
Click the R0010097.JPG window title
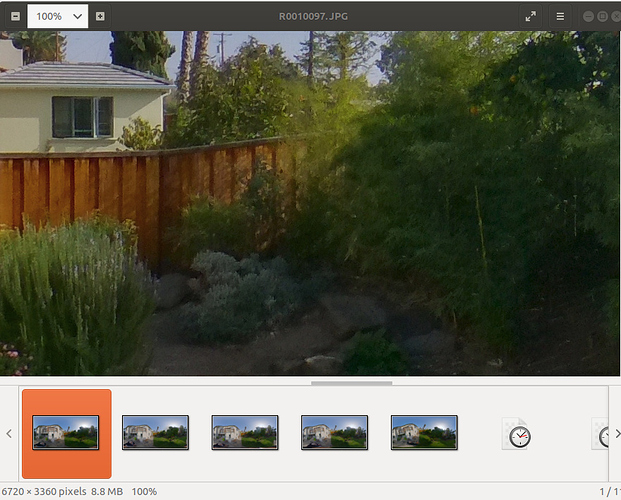[313, 16]
